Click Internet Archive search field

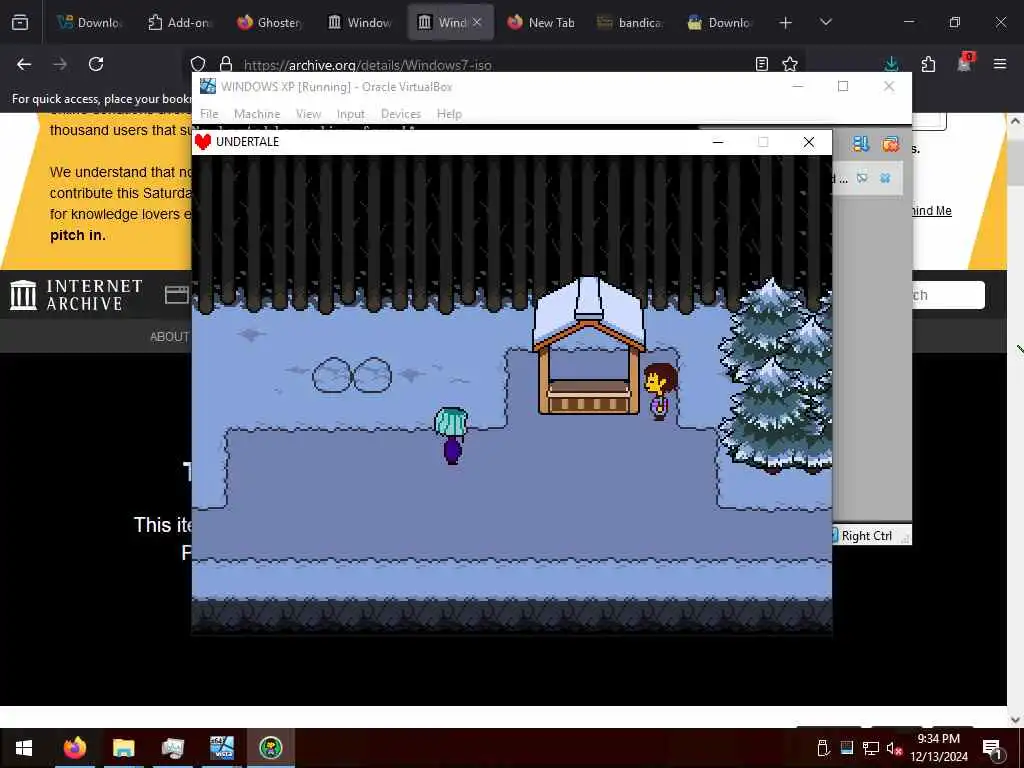pos(947,295)
